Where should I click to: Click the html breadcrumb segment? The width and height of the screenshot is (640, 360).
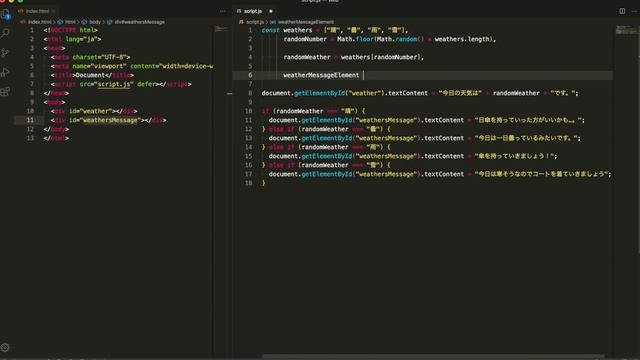[x=70, y=22]
